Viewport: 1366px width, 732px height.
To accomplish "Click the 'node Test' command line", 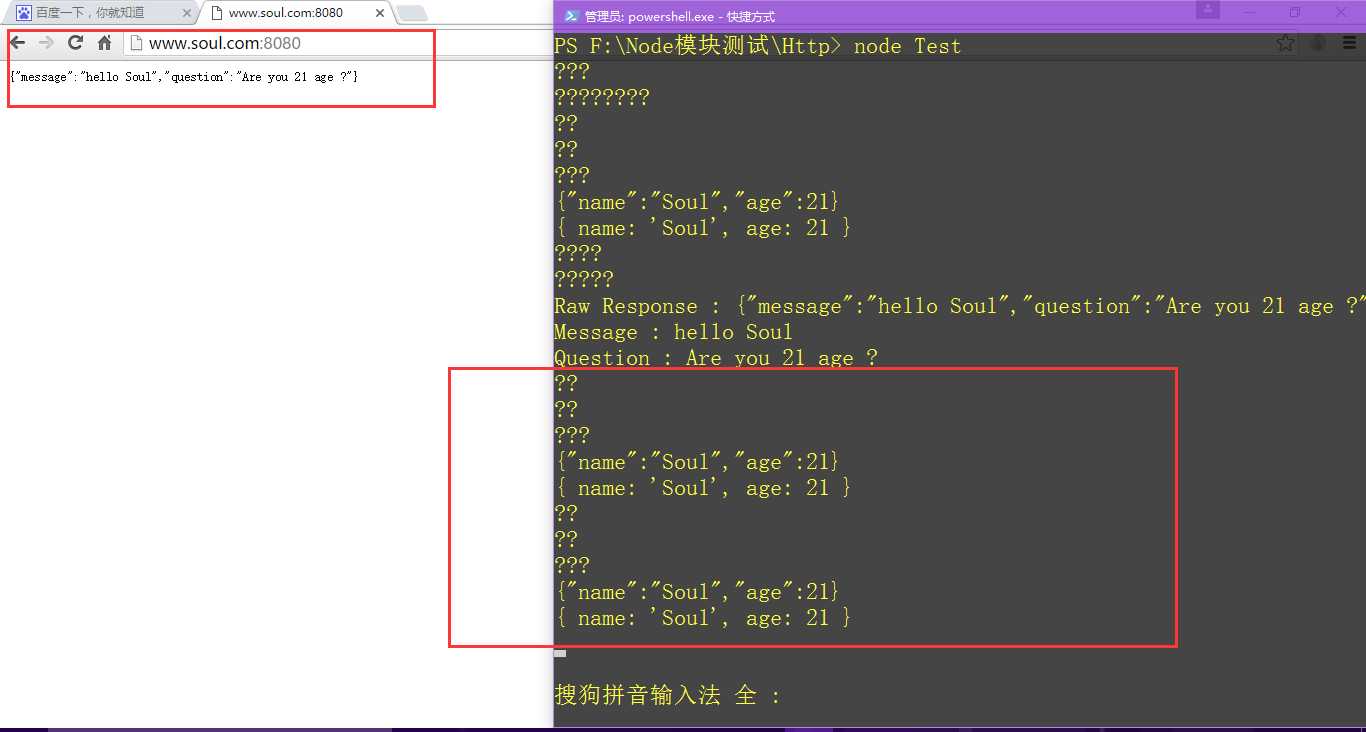I will pos(758,46).
